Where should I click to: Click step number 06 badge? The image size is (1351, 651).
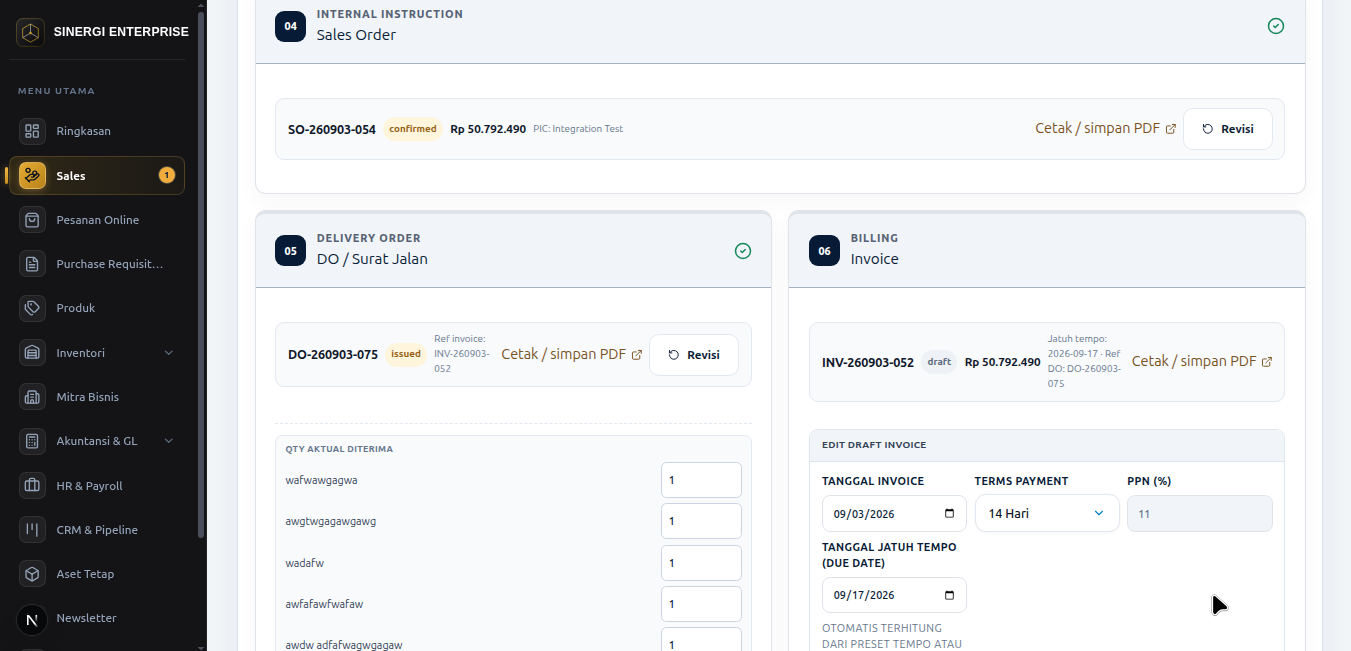tap(824, 250)
